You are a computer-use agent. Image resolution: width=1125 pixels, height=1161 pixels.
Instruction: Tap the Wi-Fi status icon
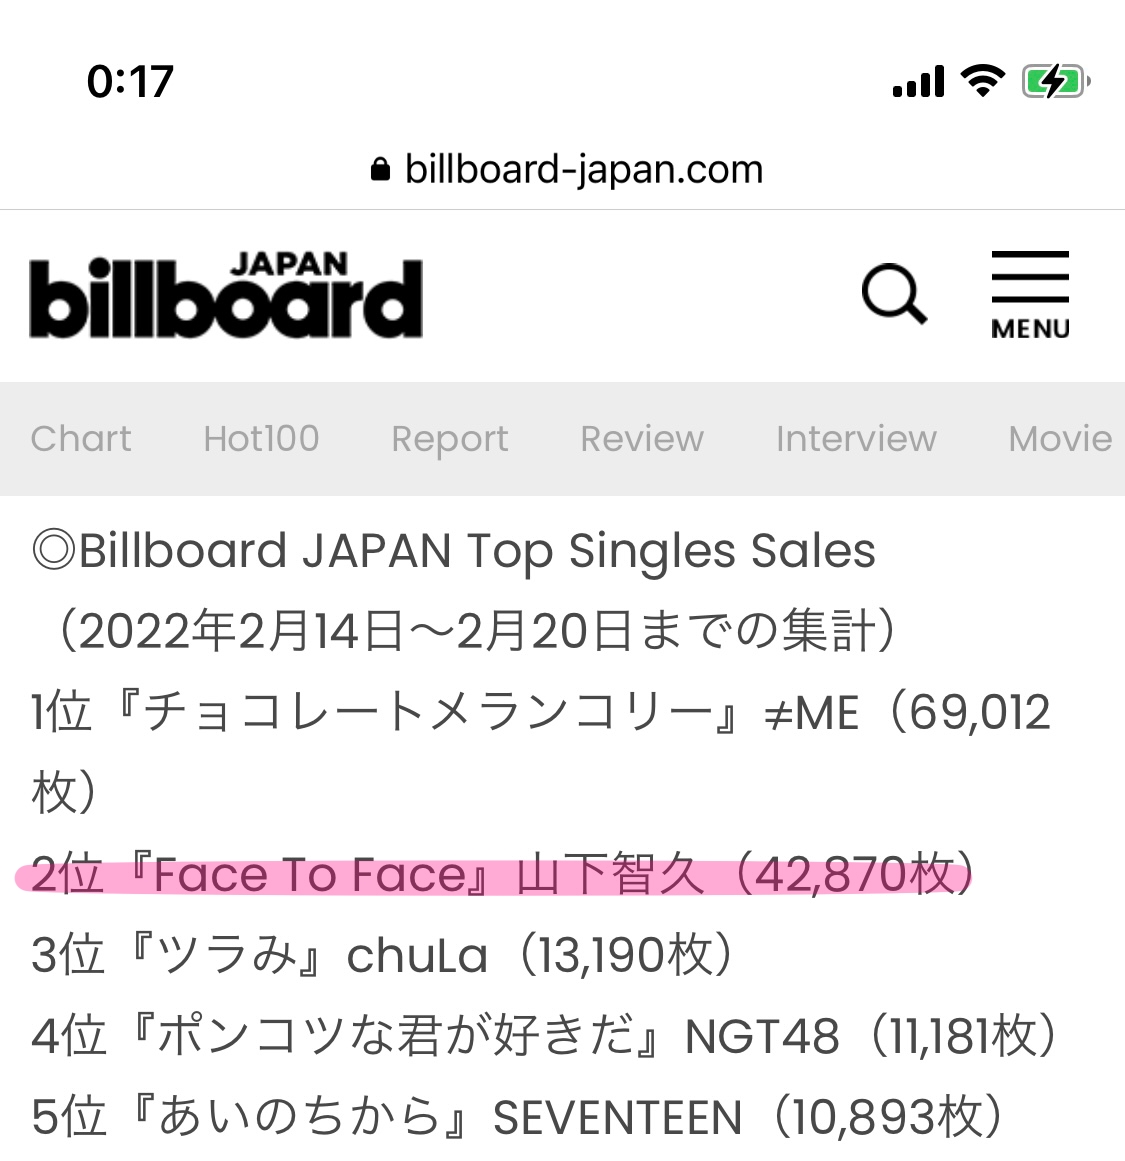982,81
